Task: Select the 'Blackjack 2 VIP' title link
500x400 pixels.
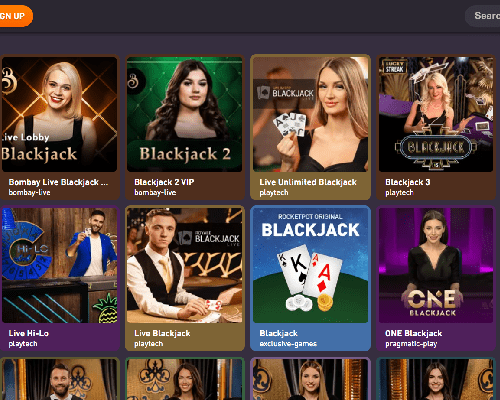Action: [x=164, y=182]
